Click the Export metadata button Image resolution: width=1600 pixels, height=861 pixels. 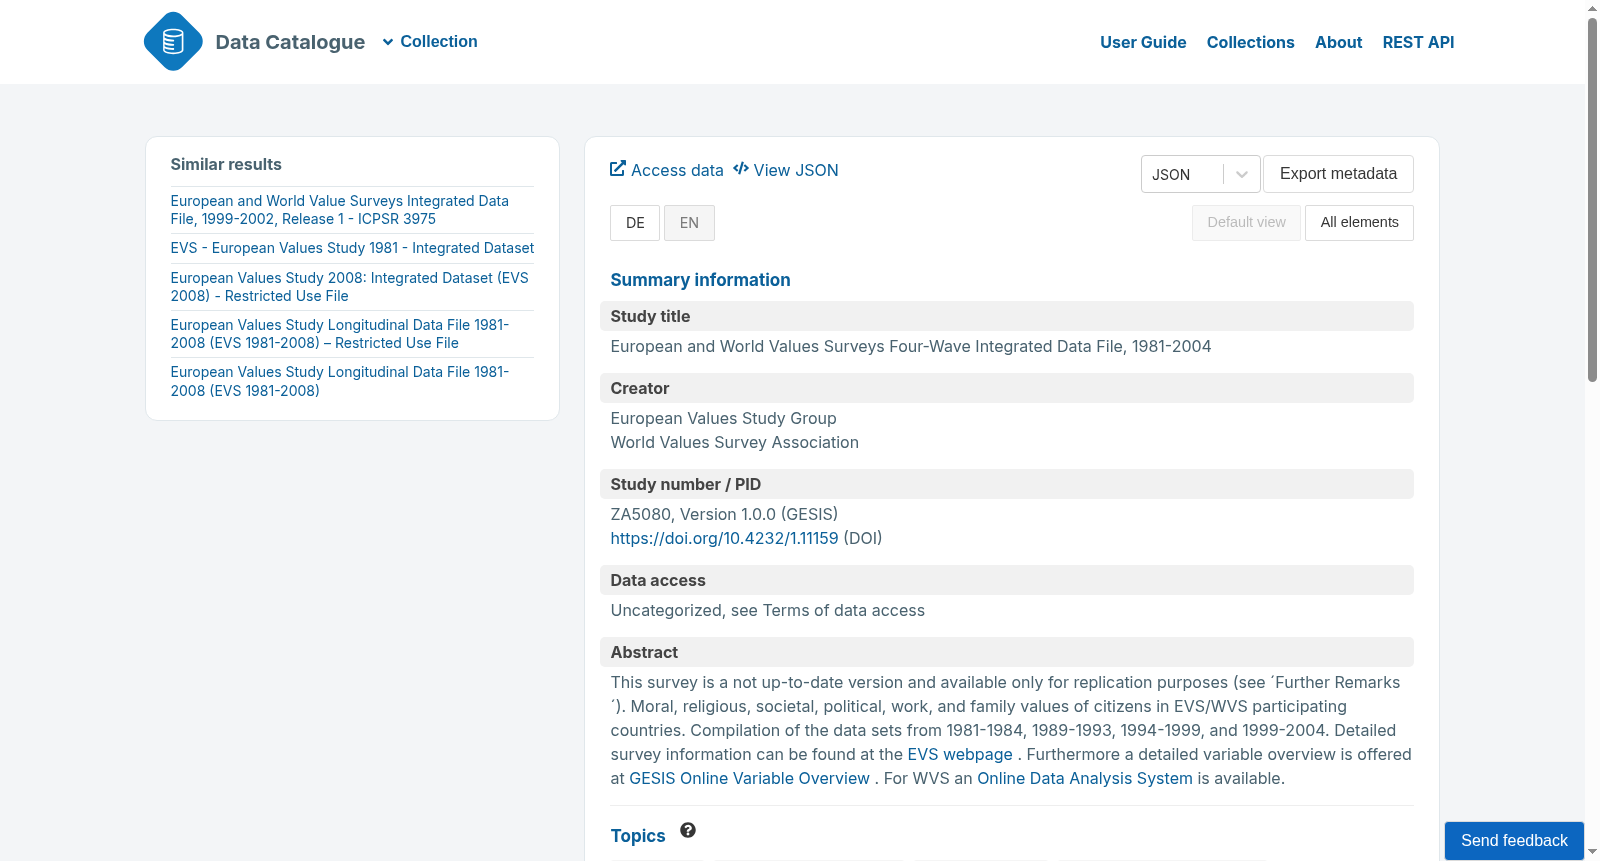coord(1338,174)
